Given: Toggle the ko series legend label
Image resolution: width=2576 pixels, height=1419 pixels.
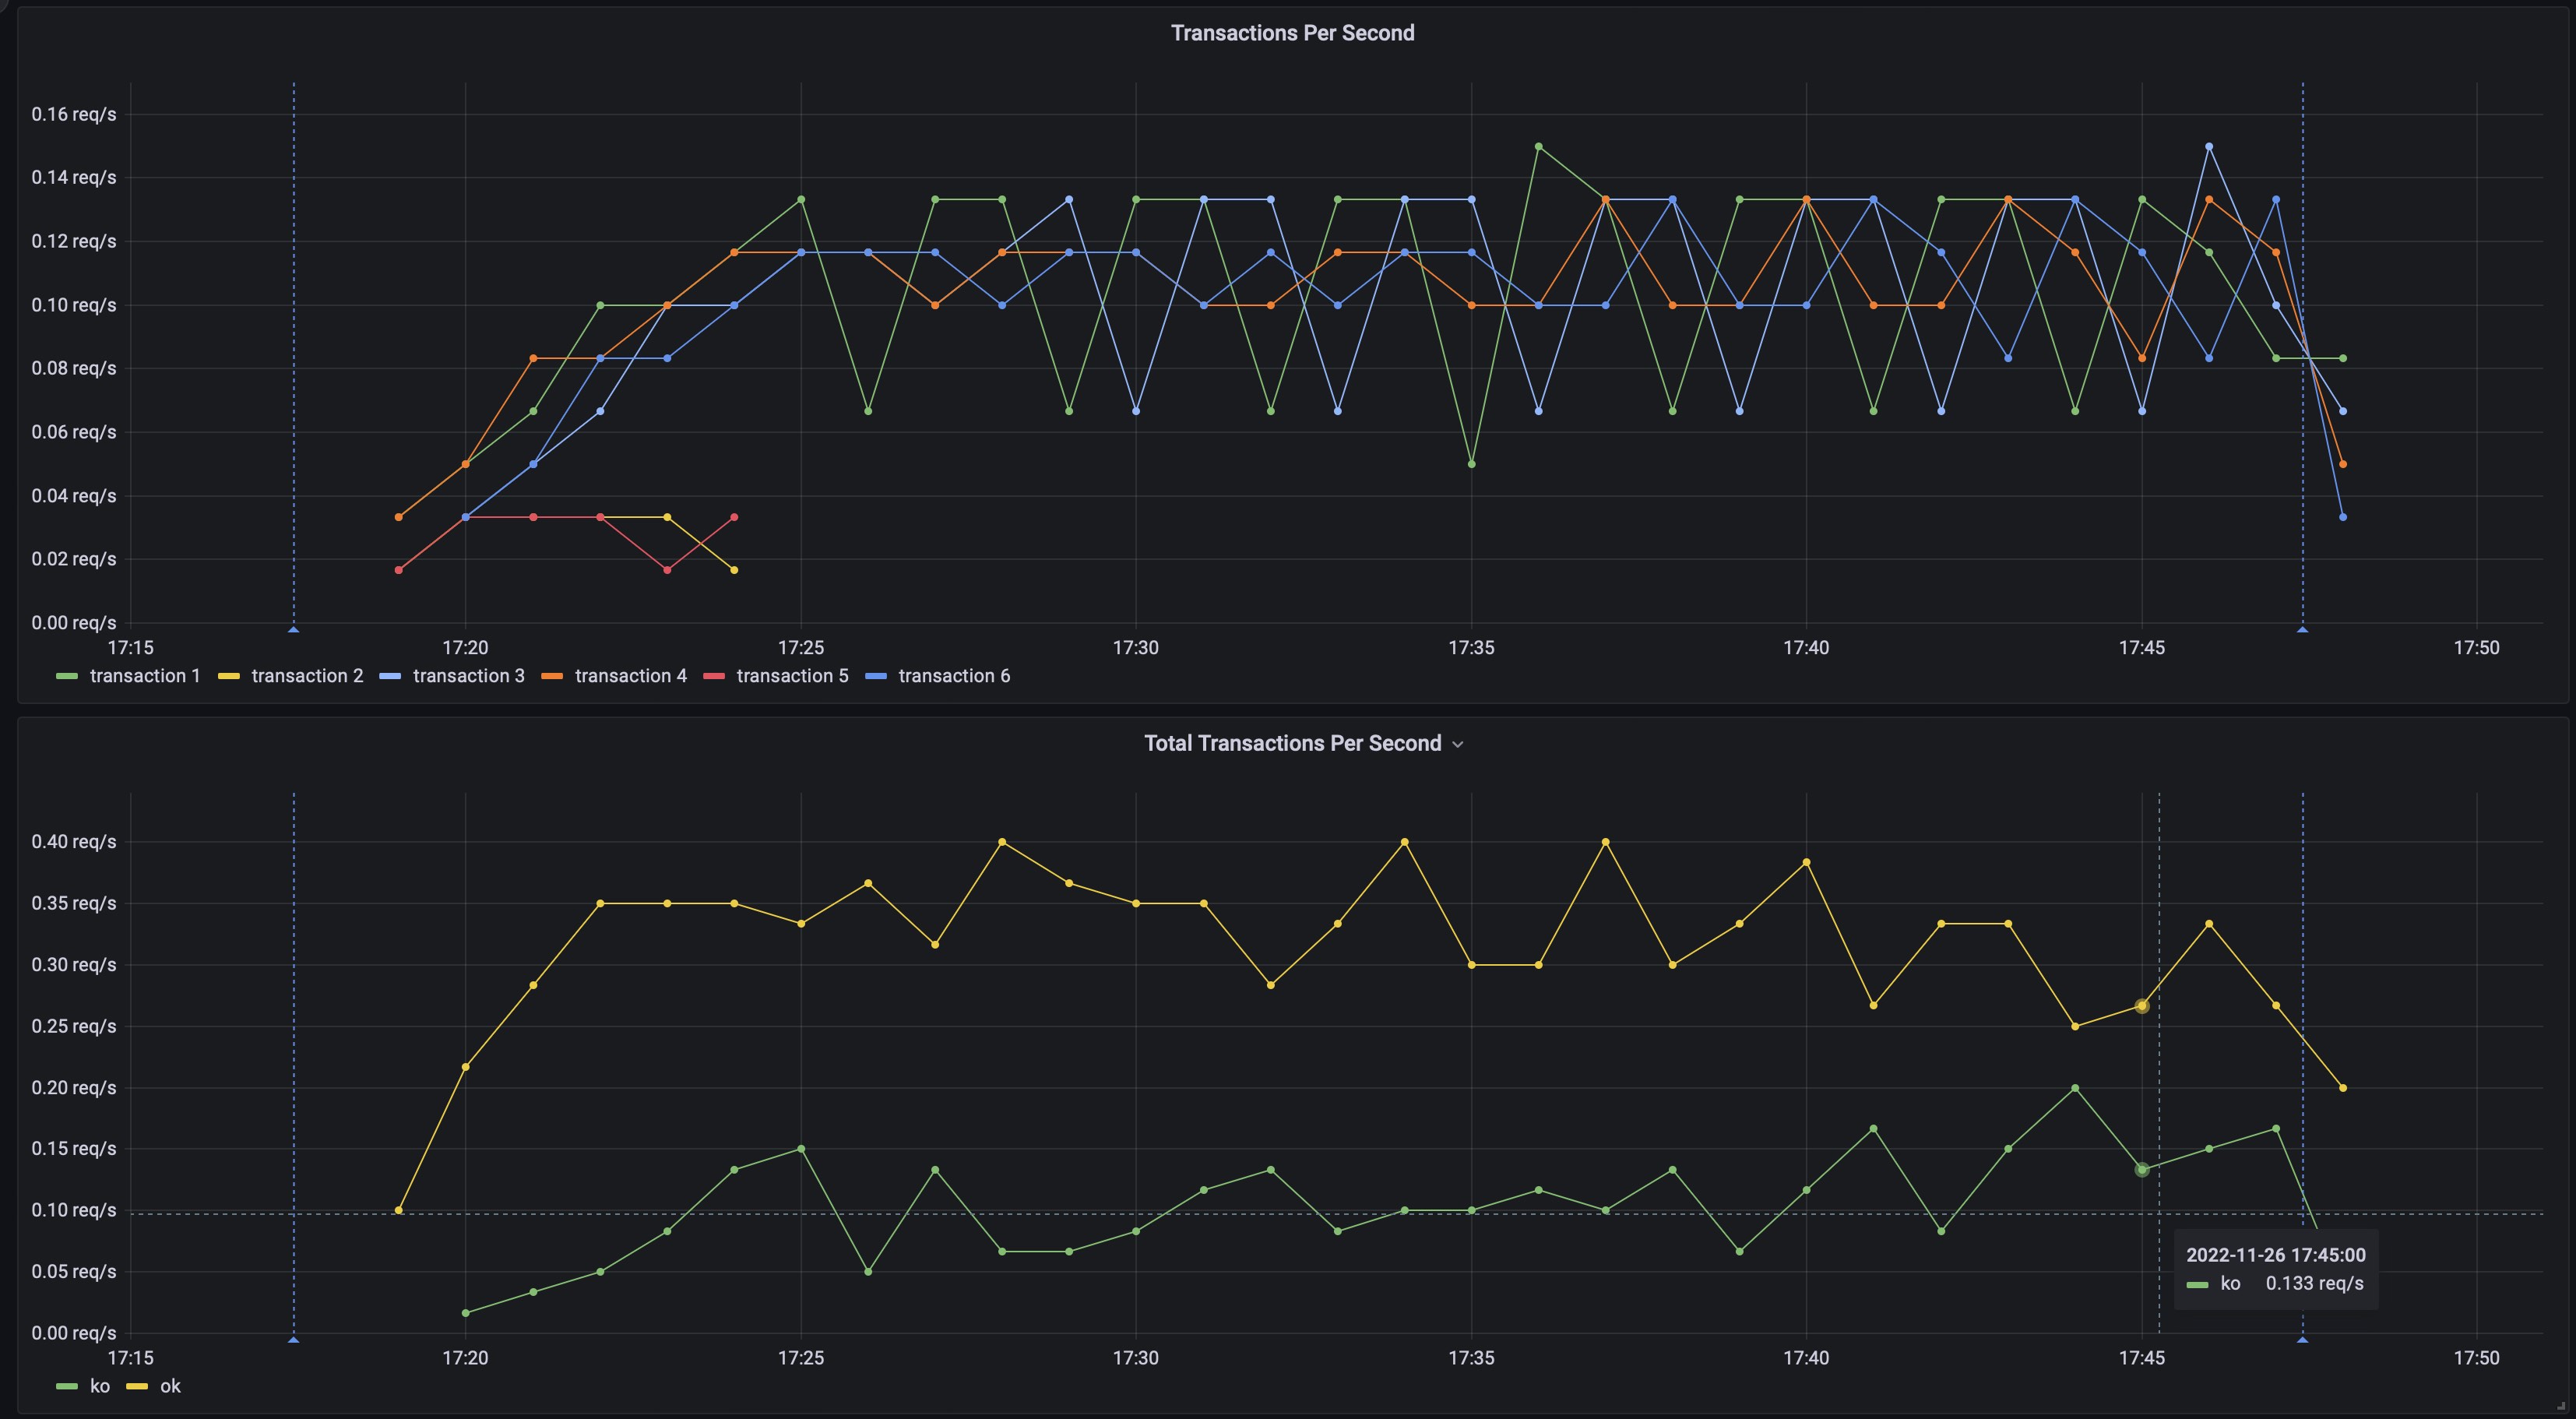Looking at the screenshot, I should coord(100,1386).
